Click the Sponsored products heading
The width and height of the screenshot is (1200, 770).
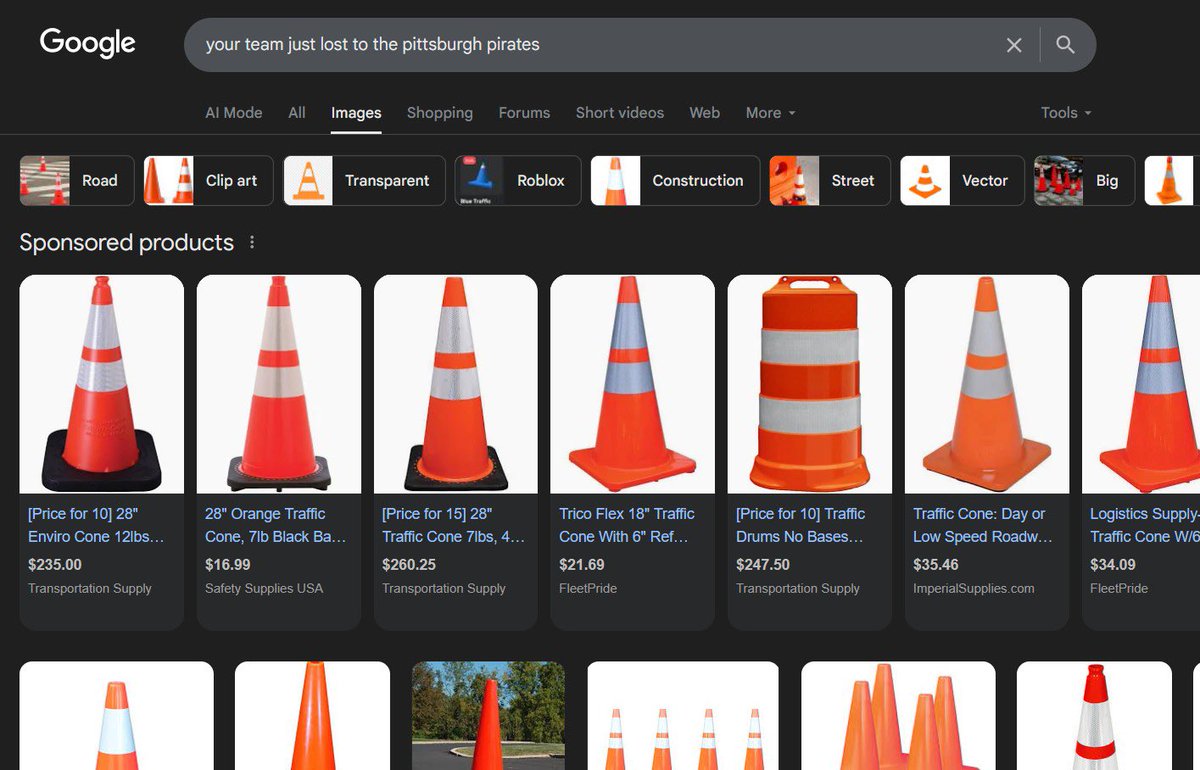[127, 243]
